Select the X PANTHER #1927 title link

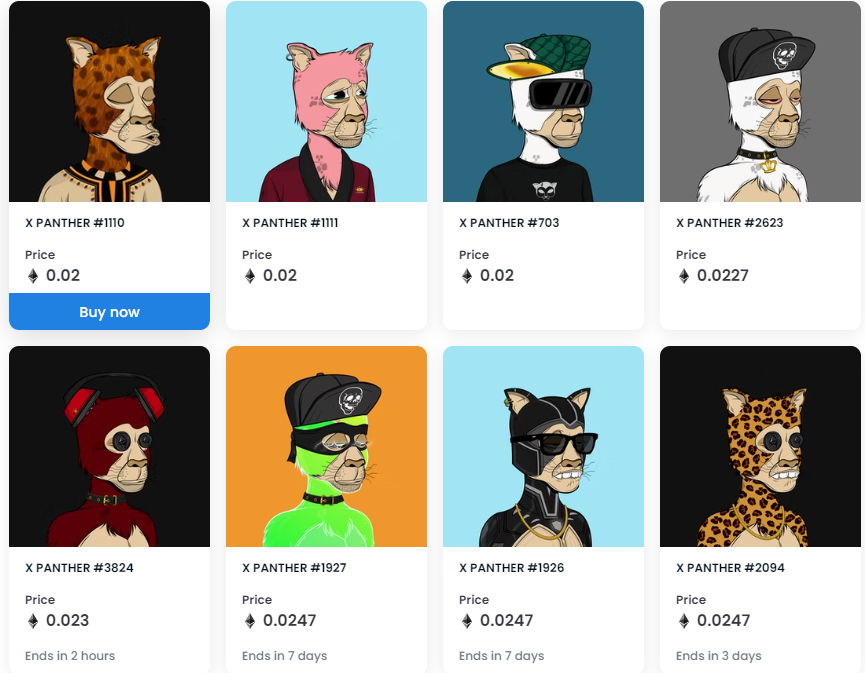[294, 568]
